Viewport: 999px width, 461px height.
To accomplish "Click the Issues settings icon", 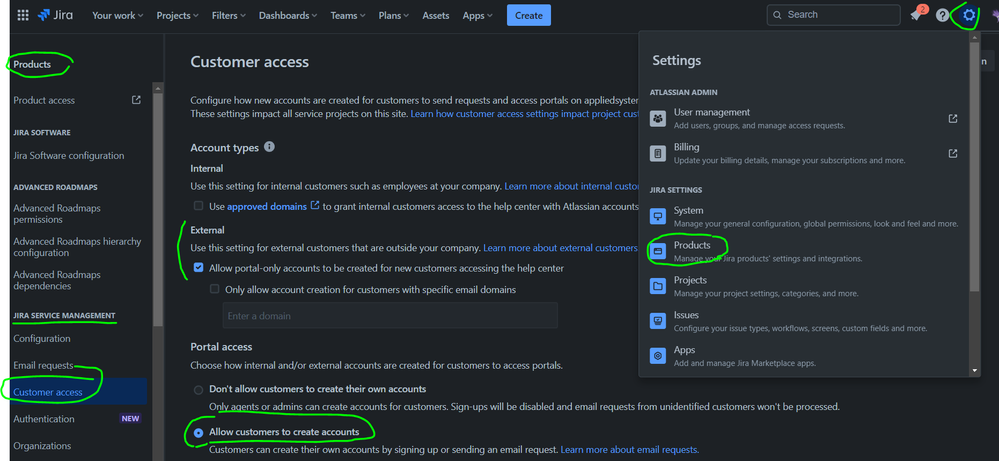I will (x=658, y=321).
